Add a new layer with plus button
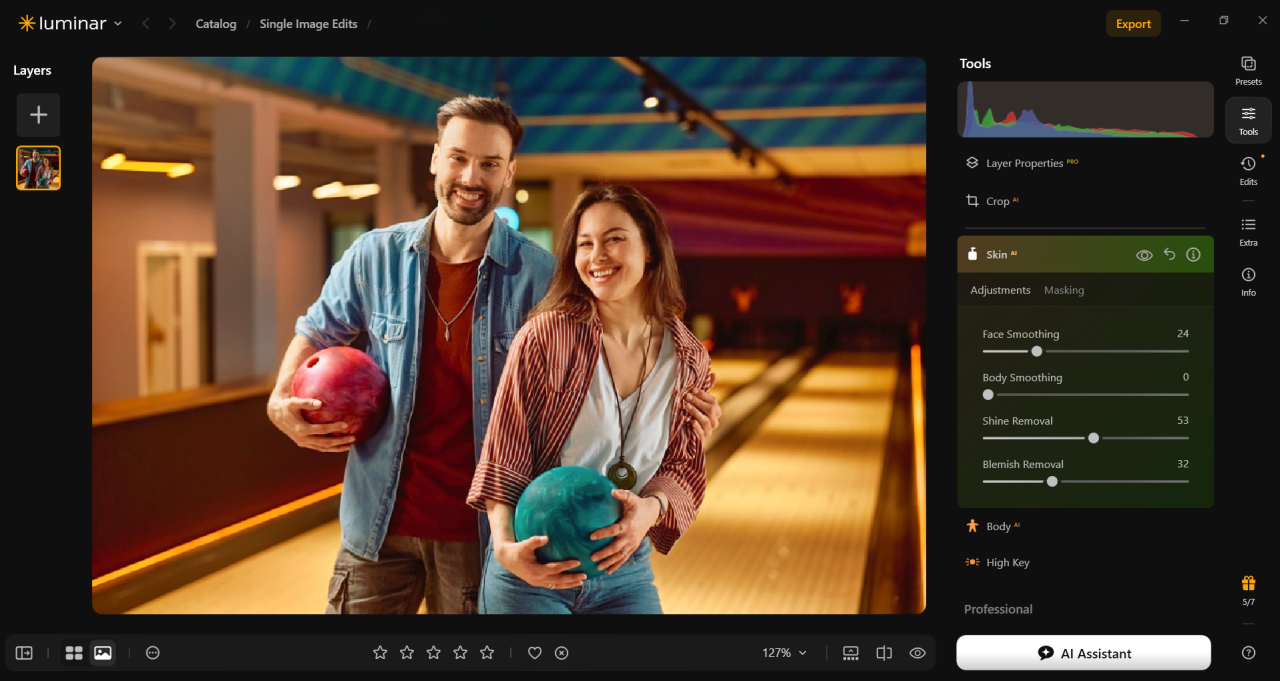The width and height of the screenshot is (1280, 681). click(x=38, y=115)
